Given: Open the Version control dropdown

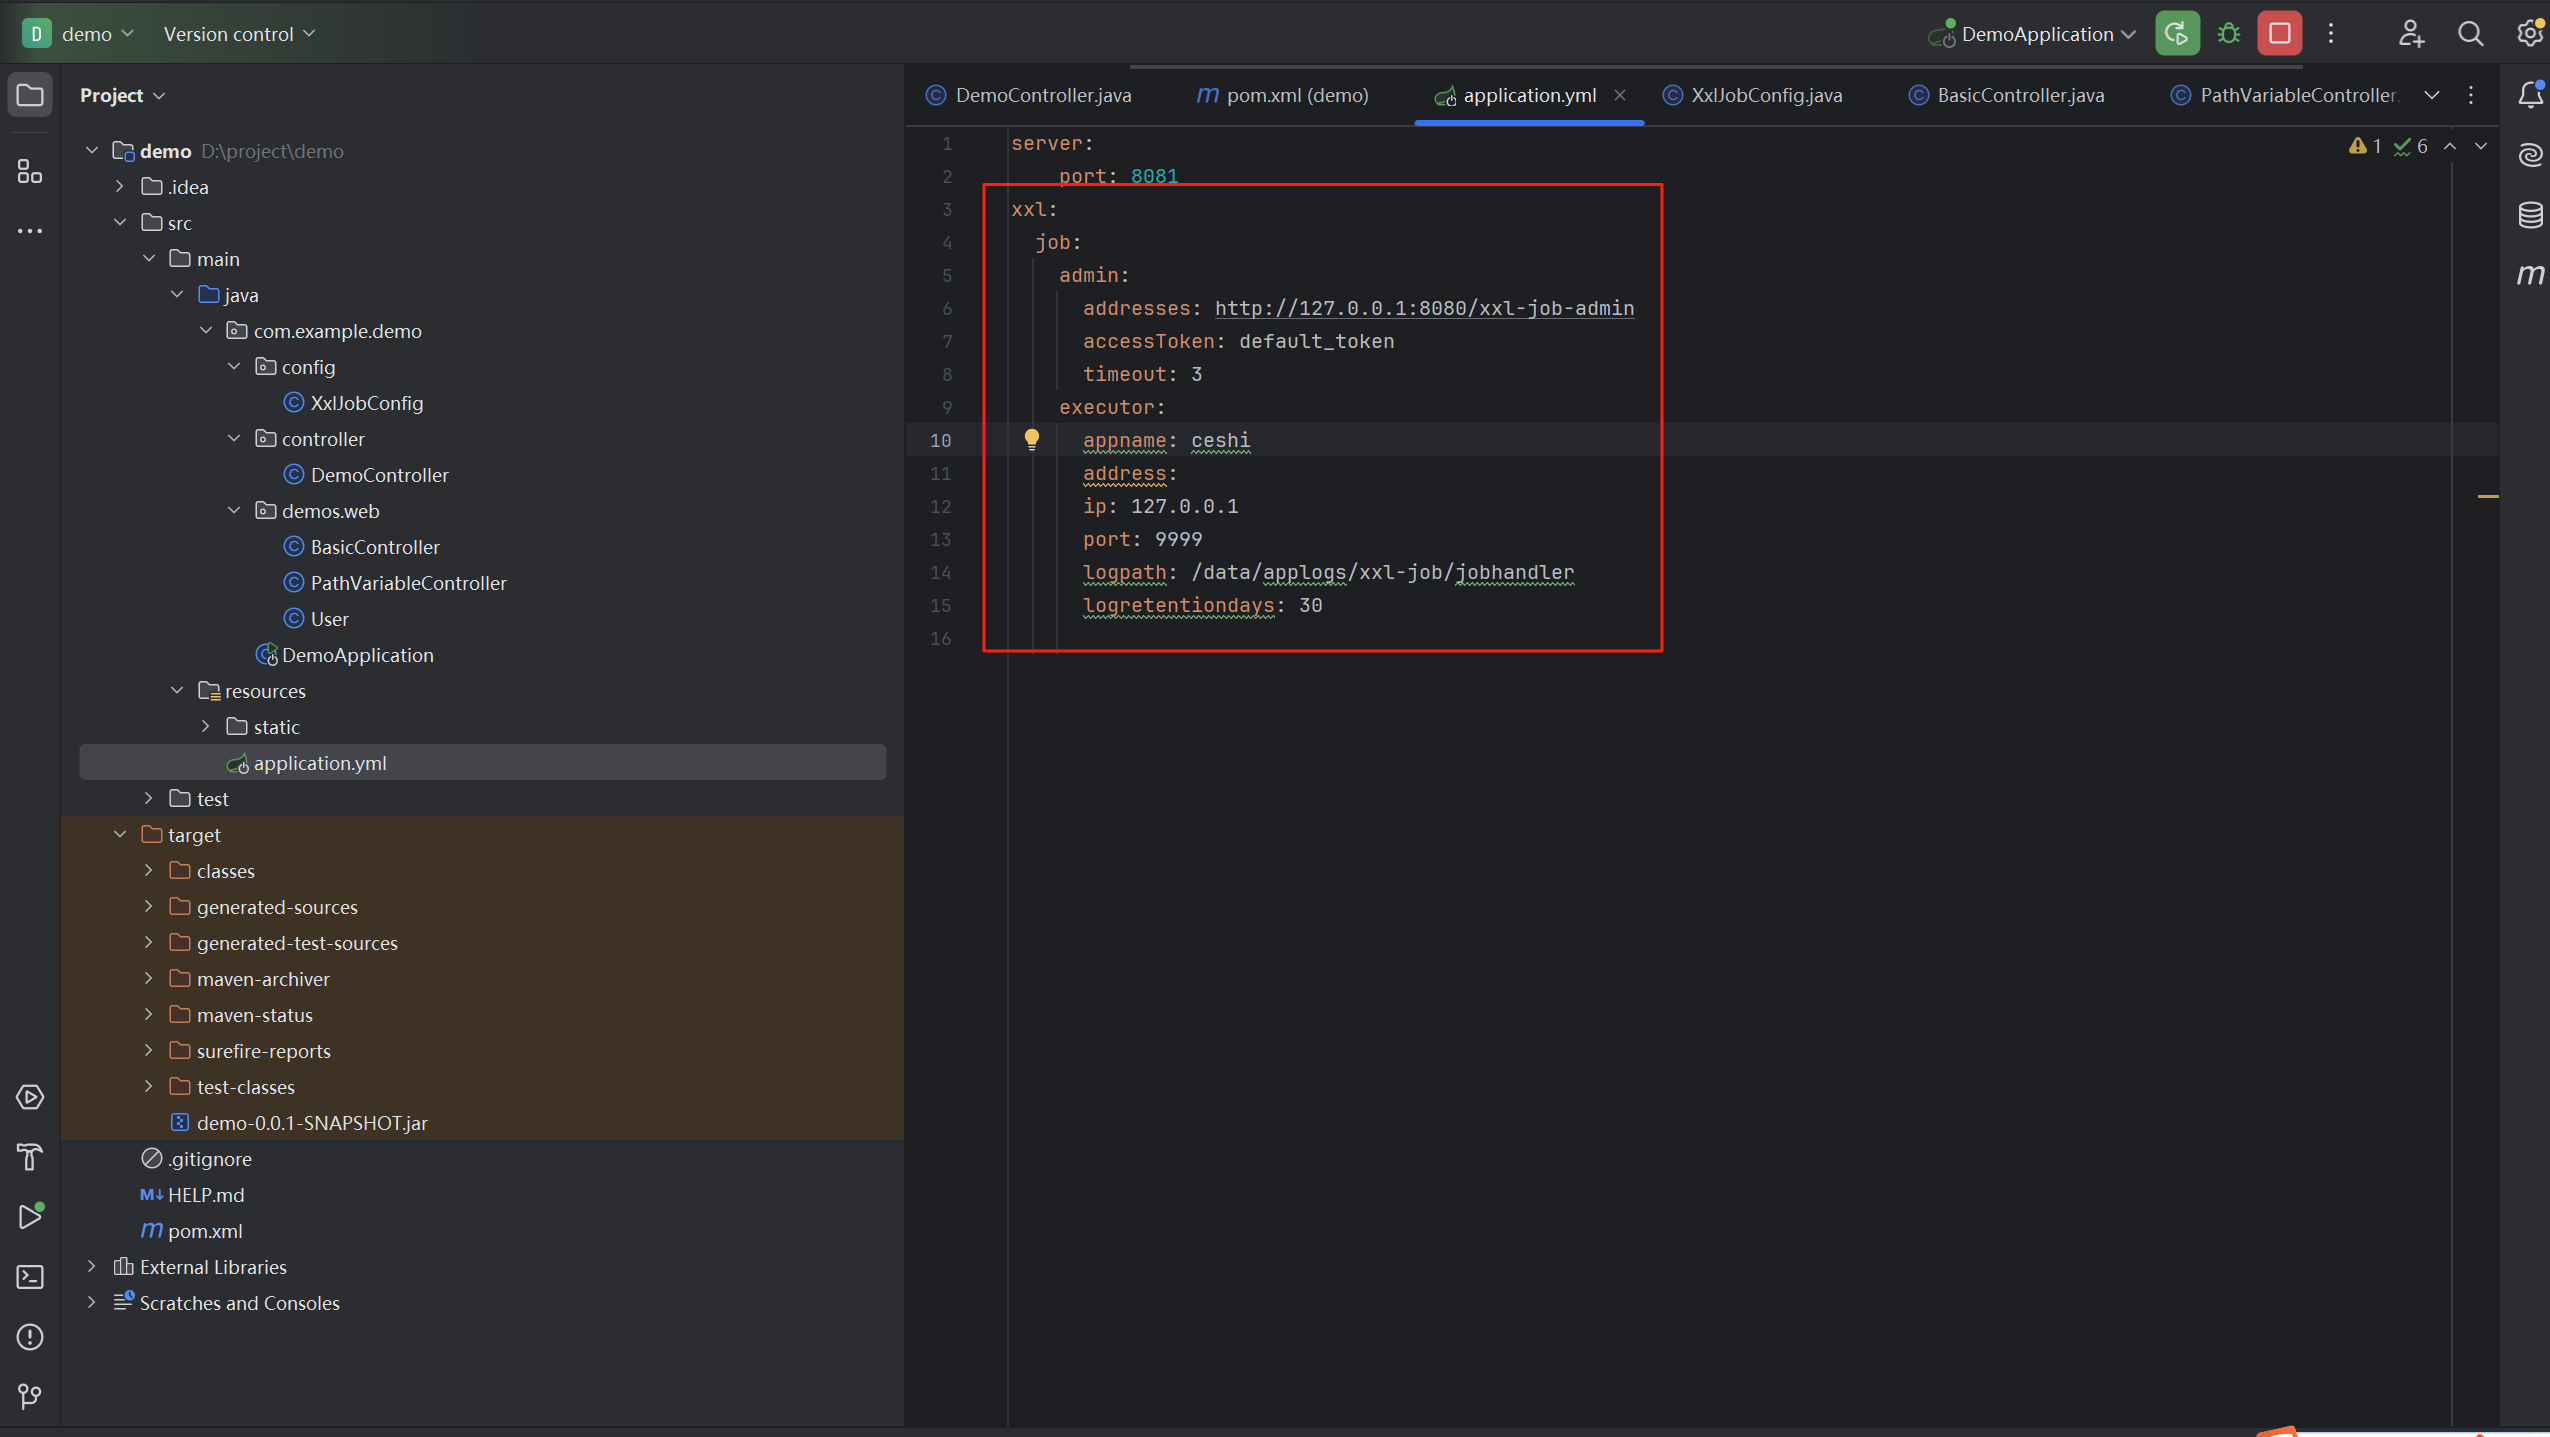Looking at the screenshot, I should (x=239, y=34).
